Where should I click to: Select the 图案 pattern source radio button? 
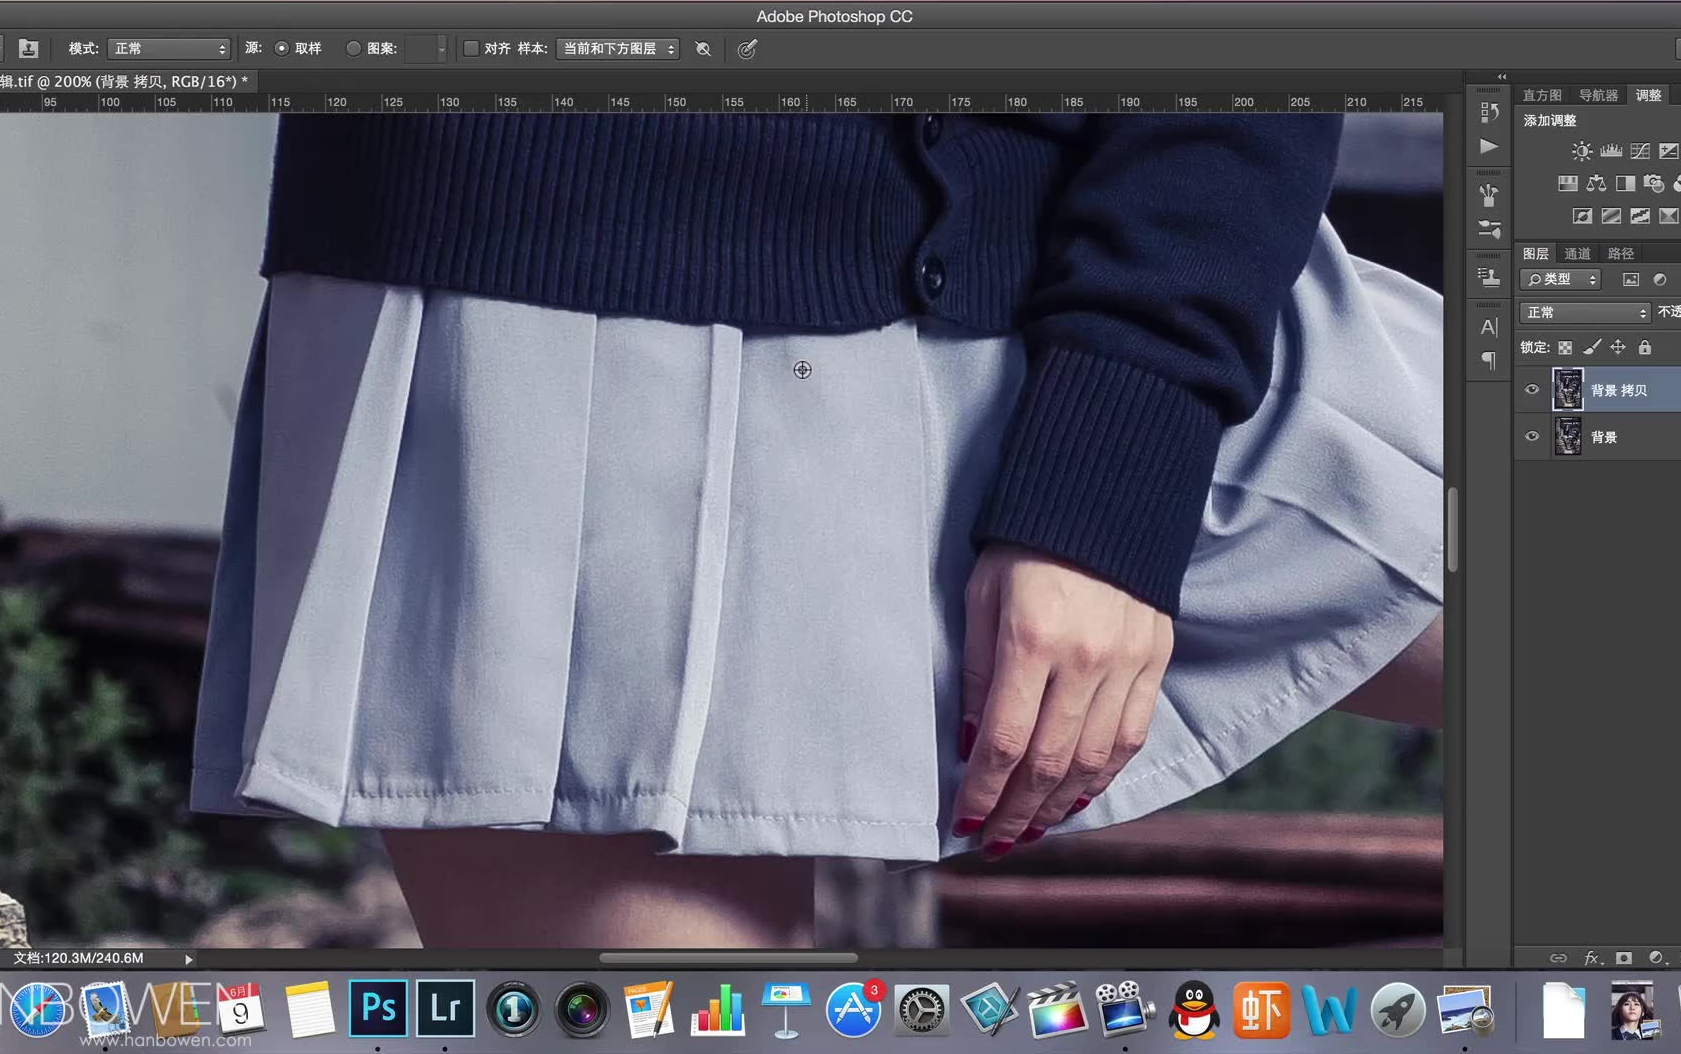click(x=353, y=48)
